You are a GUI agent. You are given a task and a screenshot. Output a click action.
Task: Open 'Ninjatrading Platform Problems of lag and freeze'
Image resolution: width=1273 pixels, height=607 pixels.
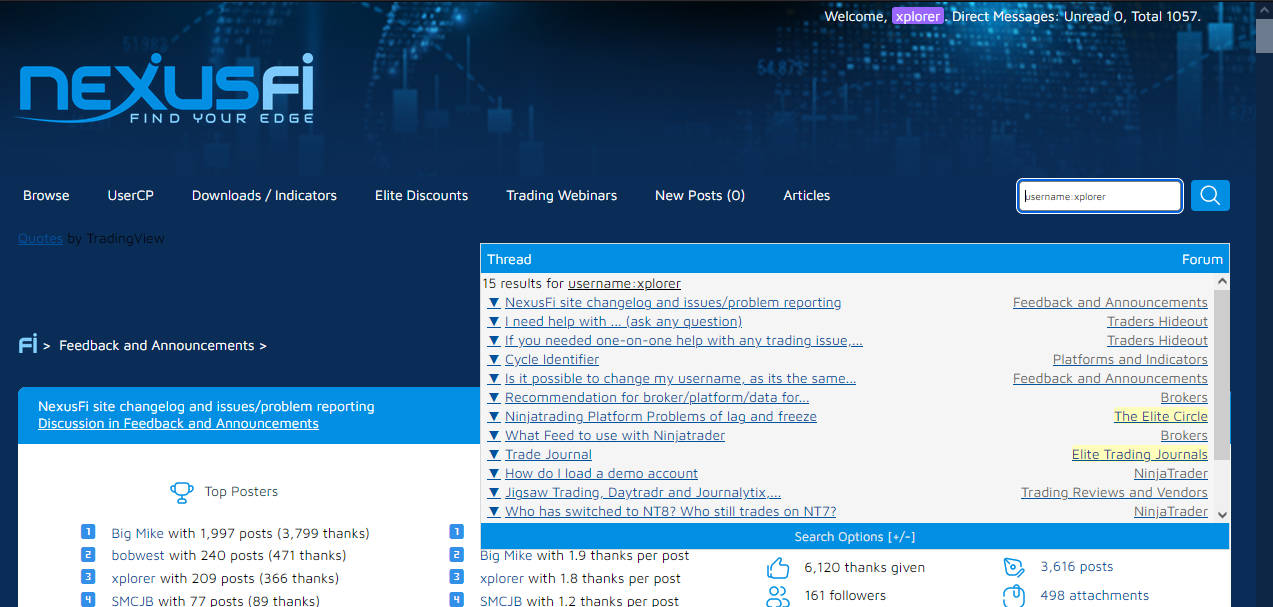[661, 417]
